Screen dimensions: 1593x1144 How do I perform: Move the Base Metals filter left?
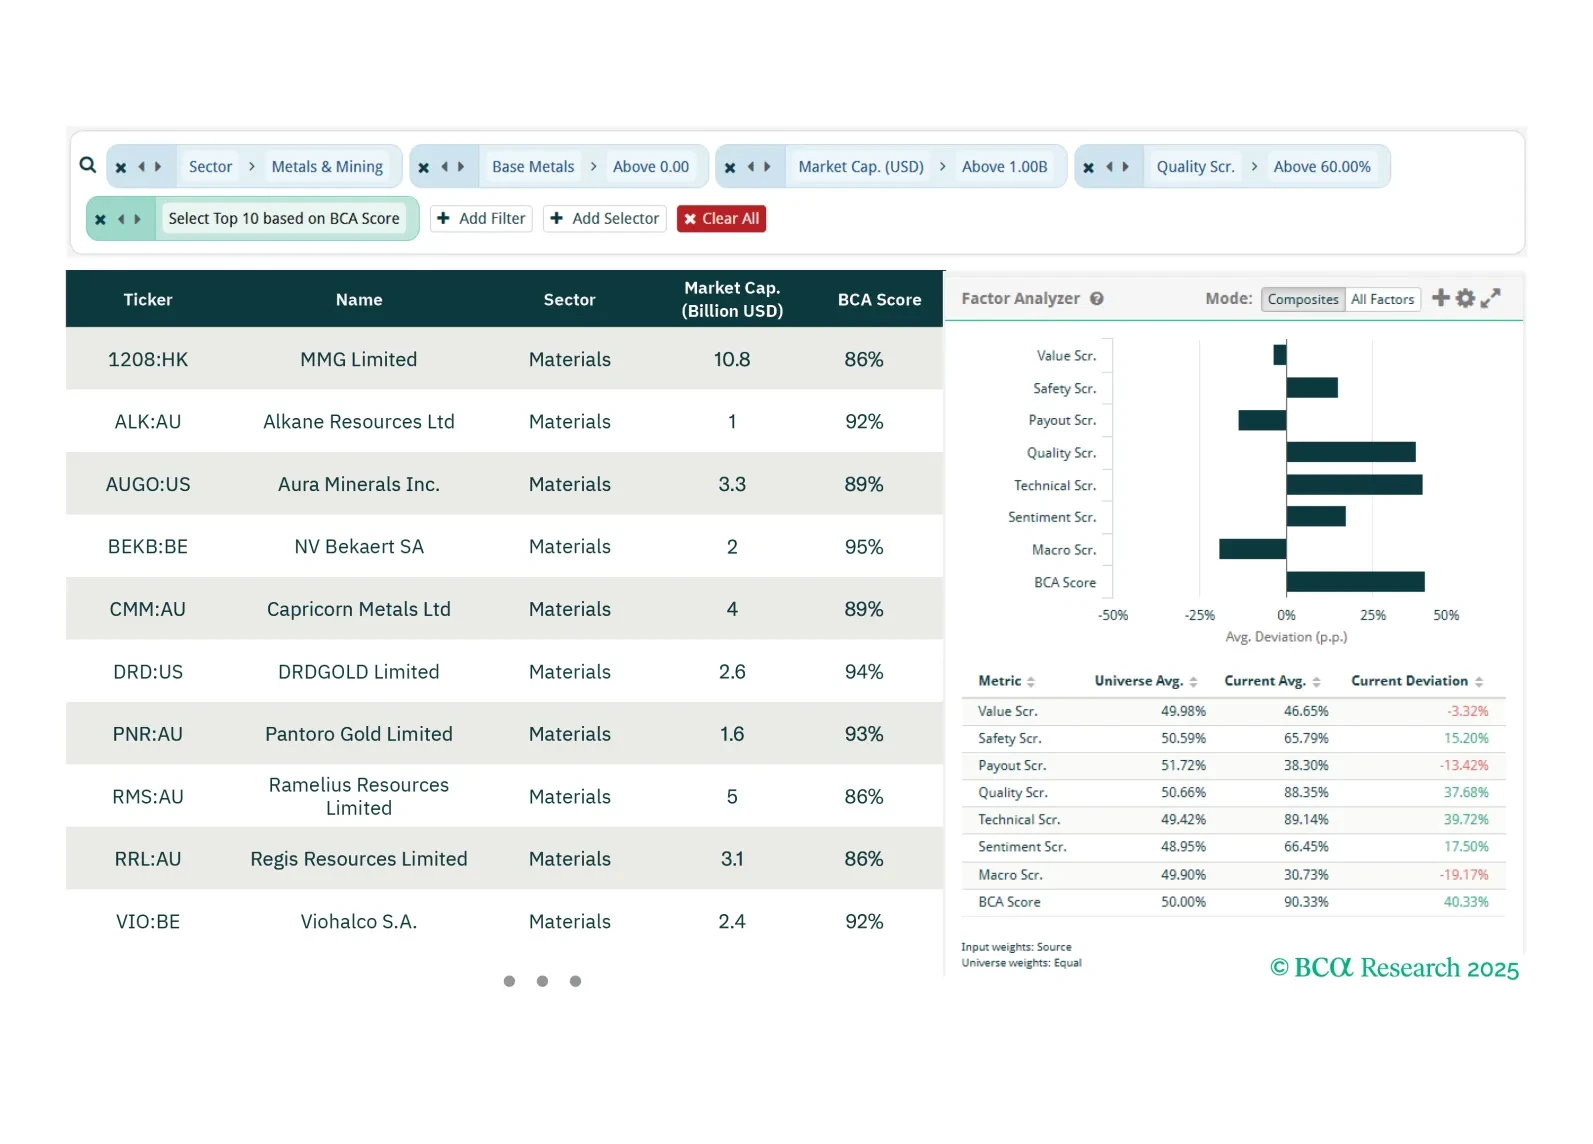tap(445, 167)
